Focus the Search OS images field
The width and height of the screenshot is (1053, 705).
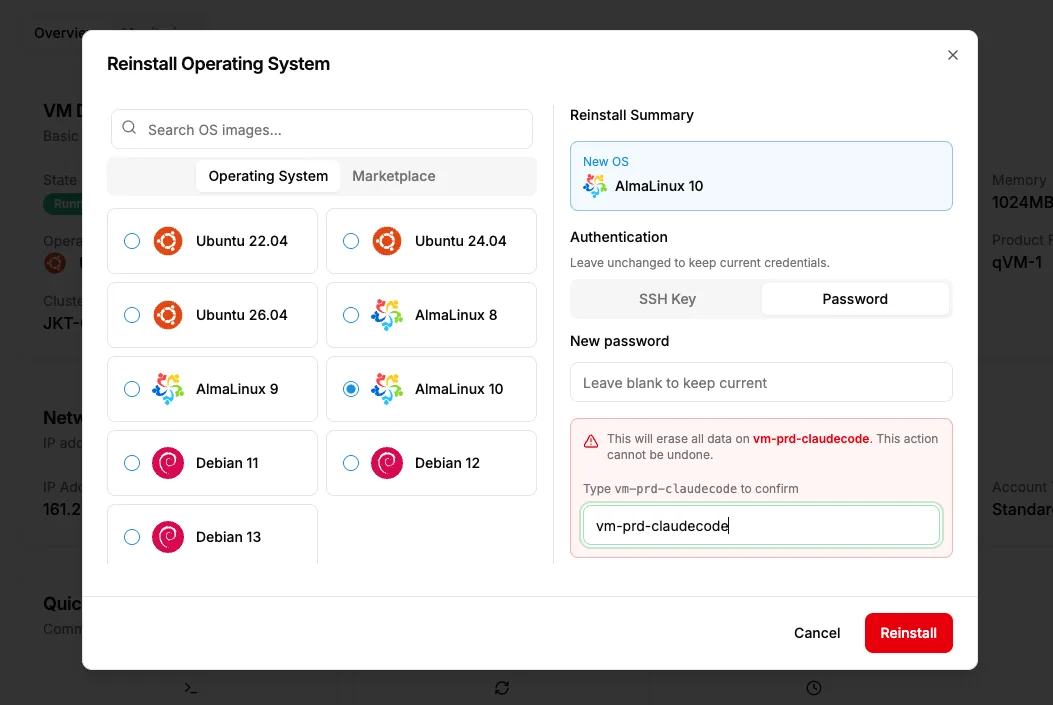(x=322, y=129)
